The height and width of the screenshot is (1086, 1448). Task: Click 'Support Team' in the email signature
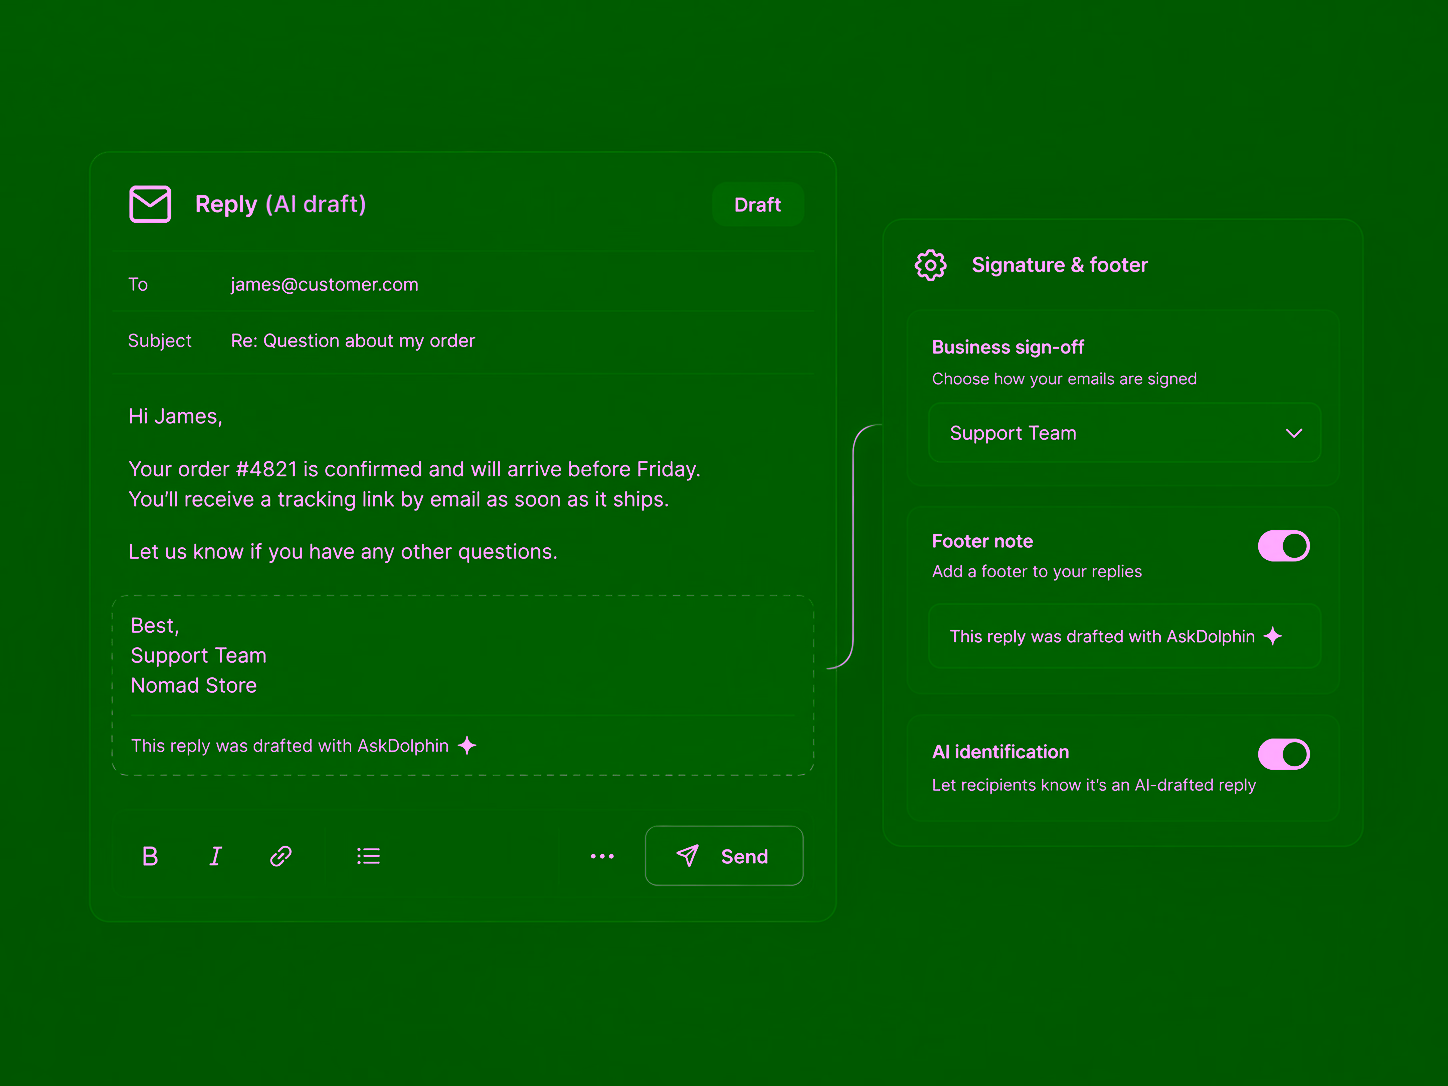(x=198, y=656)
